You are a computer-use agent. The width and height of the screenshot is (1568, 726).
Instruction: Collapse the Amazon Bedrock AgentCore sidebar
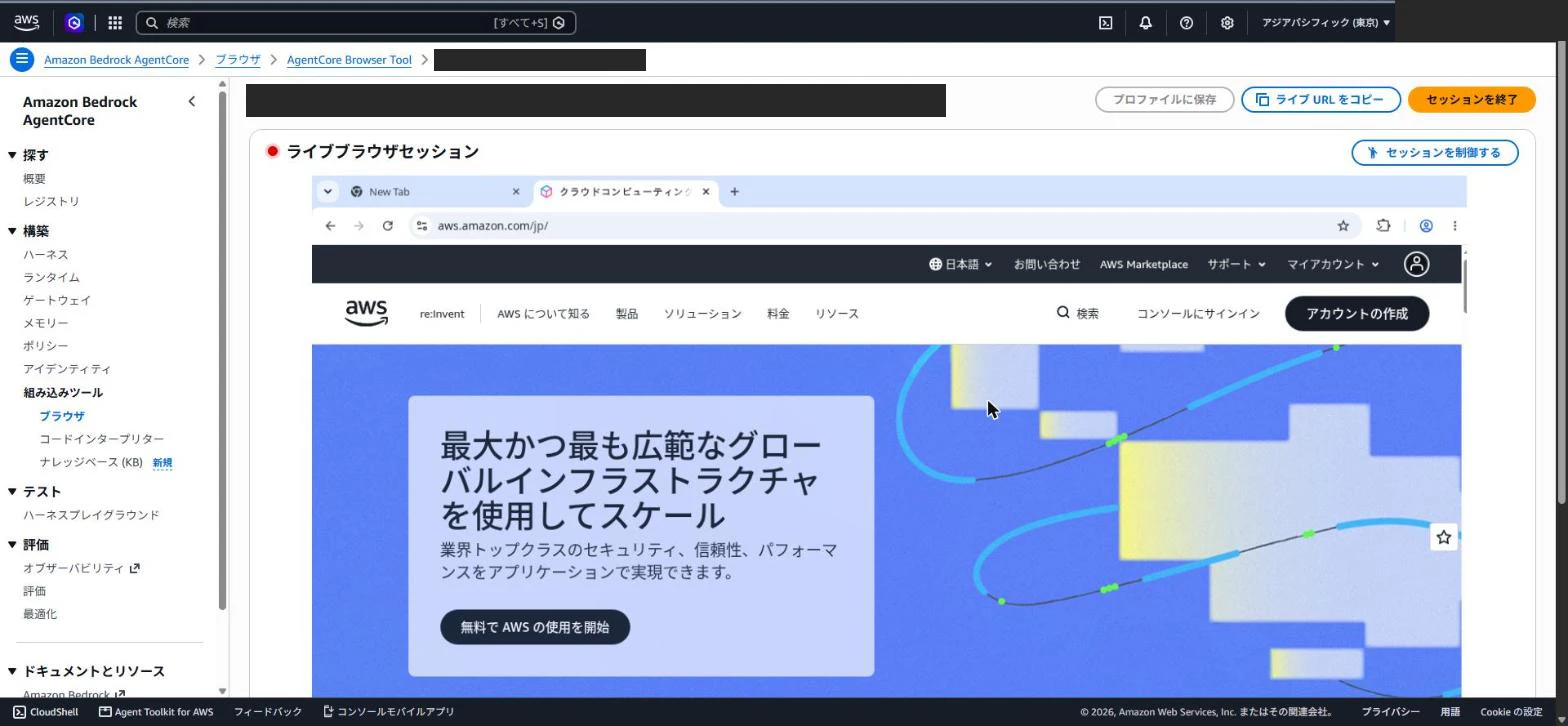tap(192, 101)
